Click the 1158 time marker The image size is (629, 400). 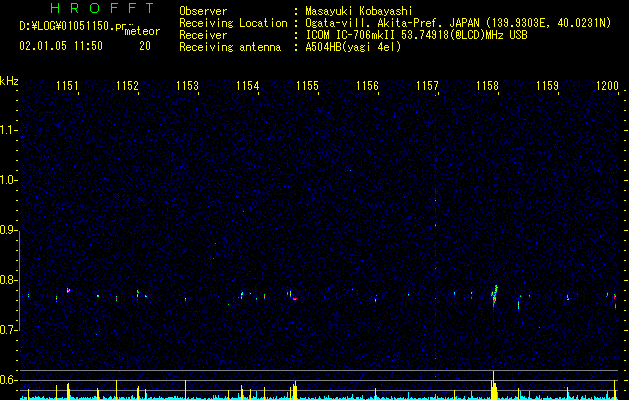point(487,86)
